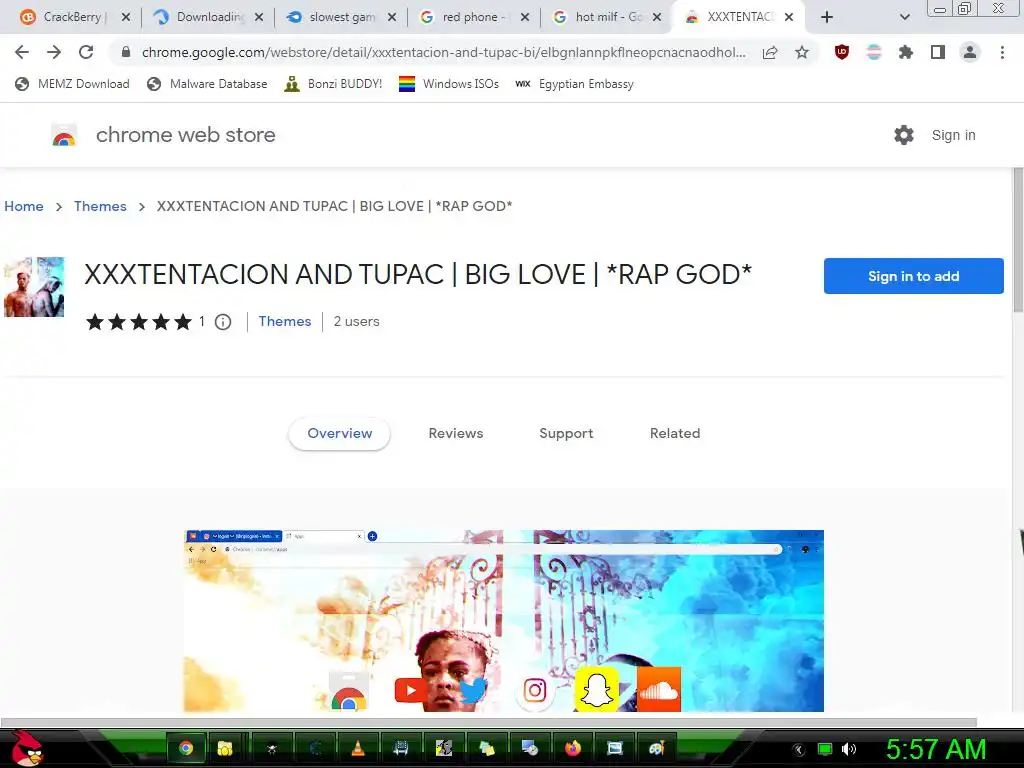This screenshot has width=1024, height=768.
Task: Click the 5:57 AM taskbar clock
Action: [x=935, y=749]
